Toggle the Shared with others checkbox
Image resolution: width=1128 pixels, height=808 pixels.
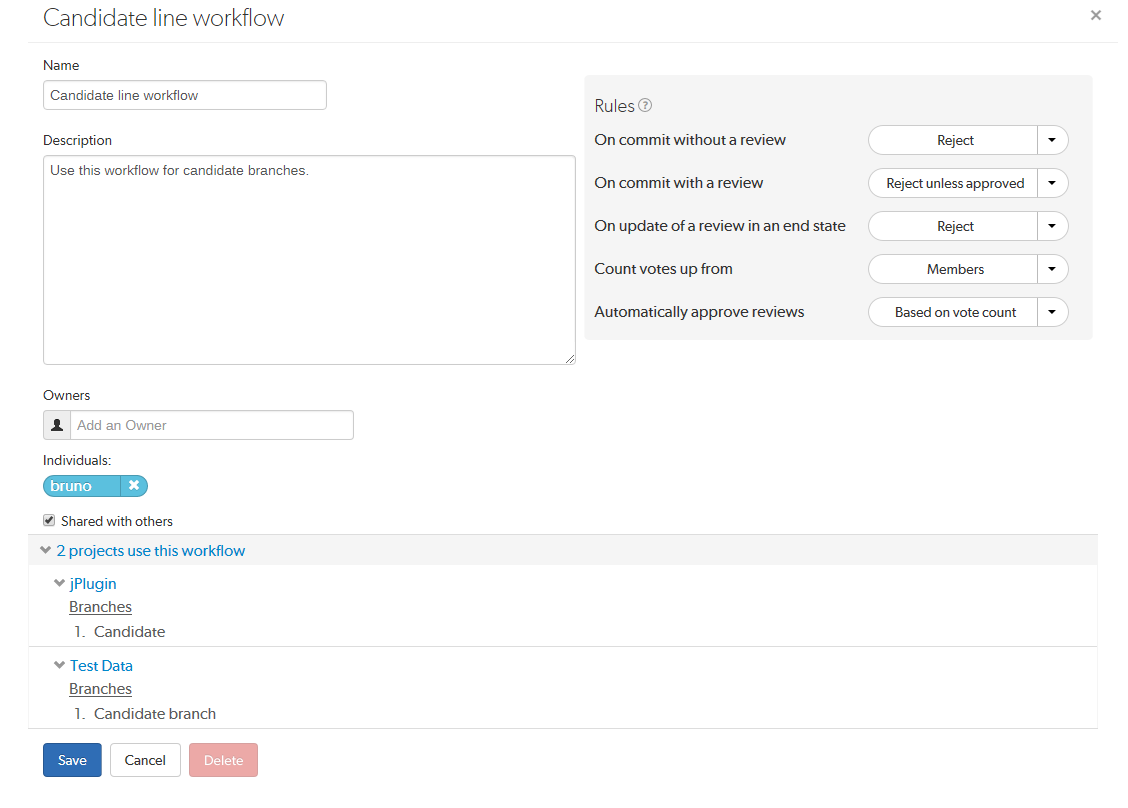pyautogui.click(x=49, y=520)
